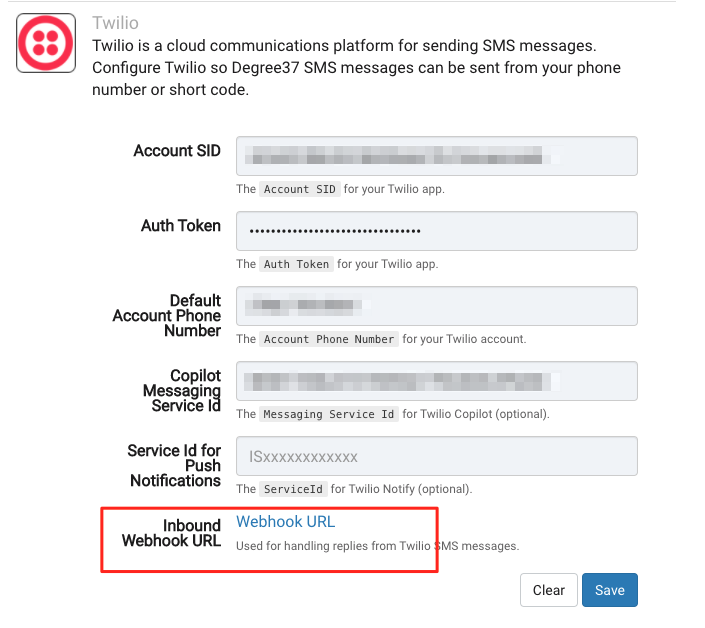Click the Copilot Messaging Service Id field
Viewport: 705px width, 628px height.
437,381
